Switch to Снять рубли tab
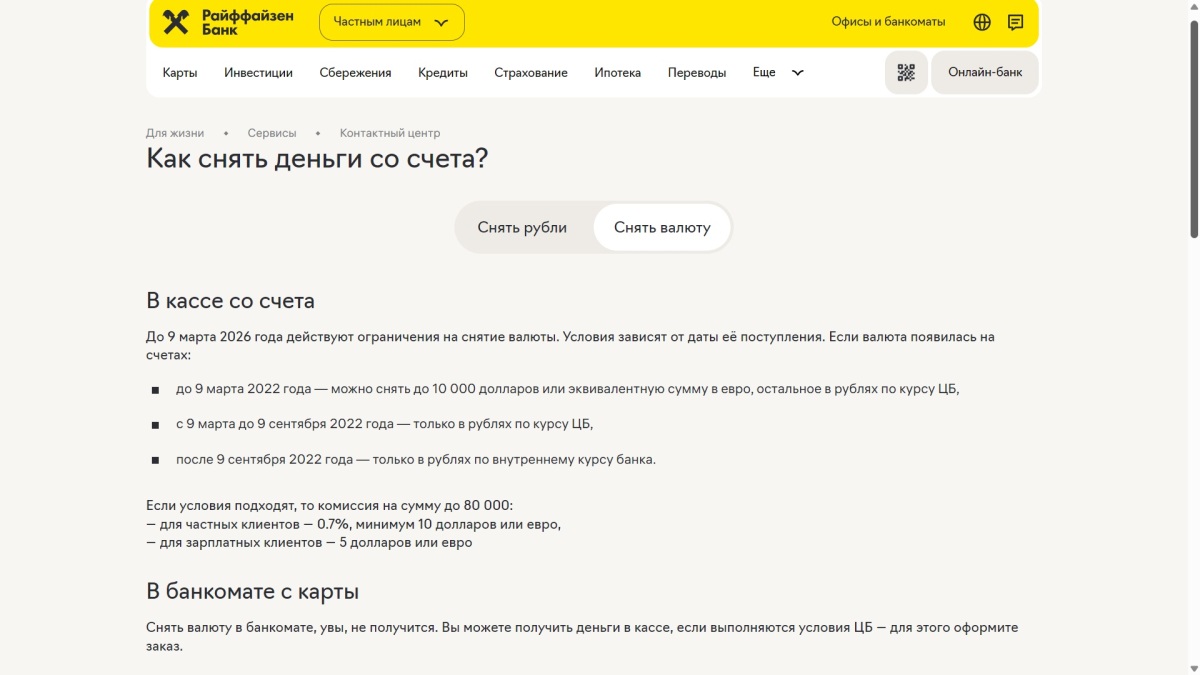The height and width of the screenshot is (675, 1200). coord(522,228)
